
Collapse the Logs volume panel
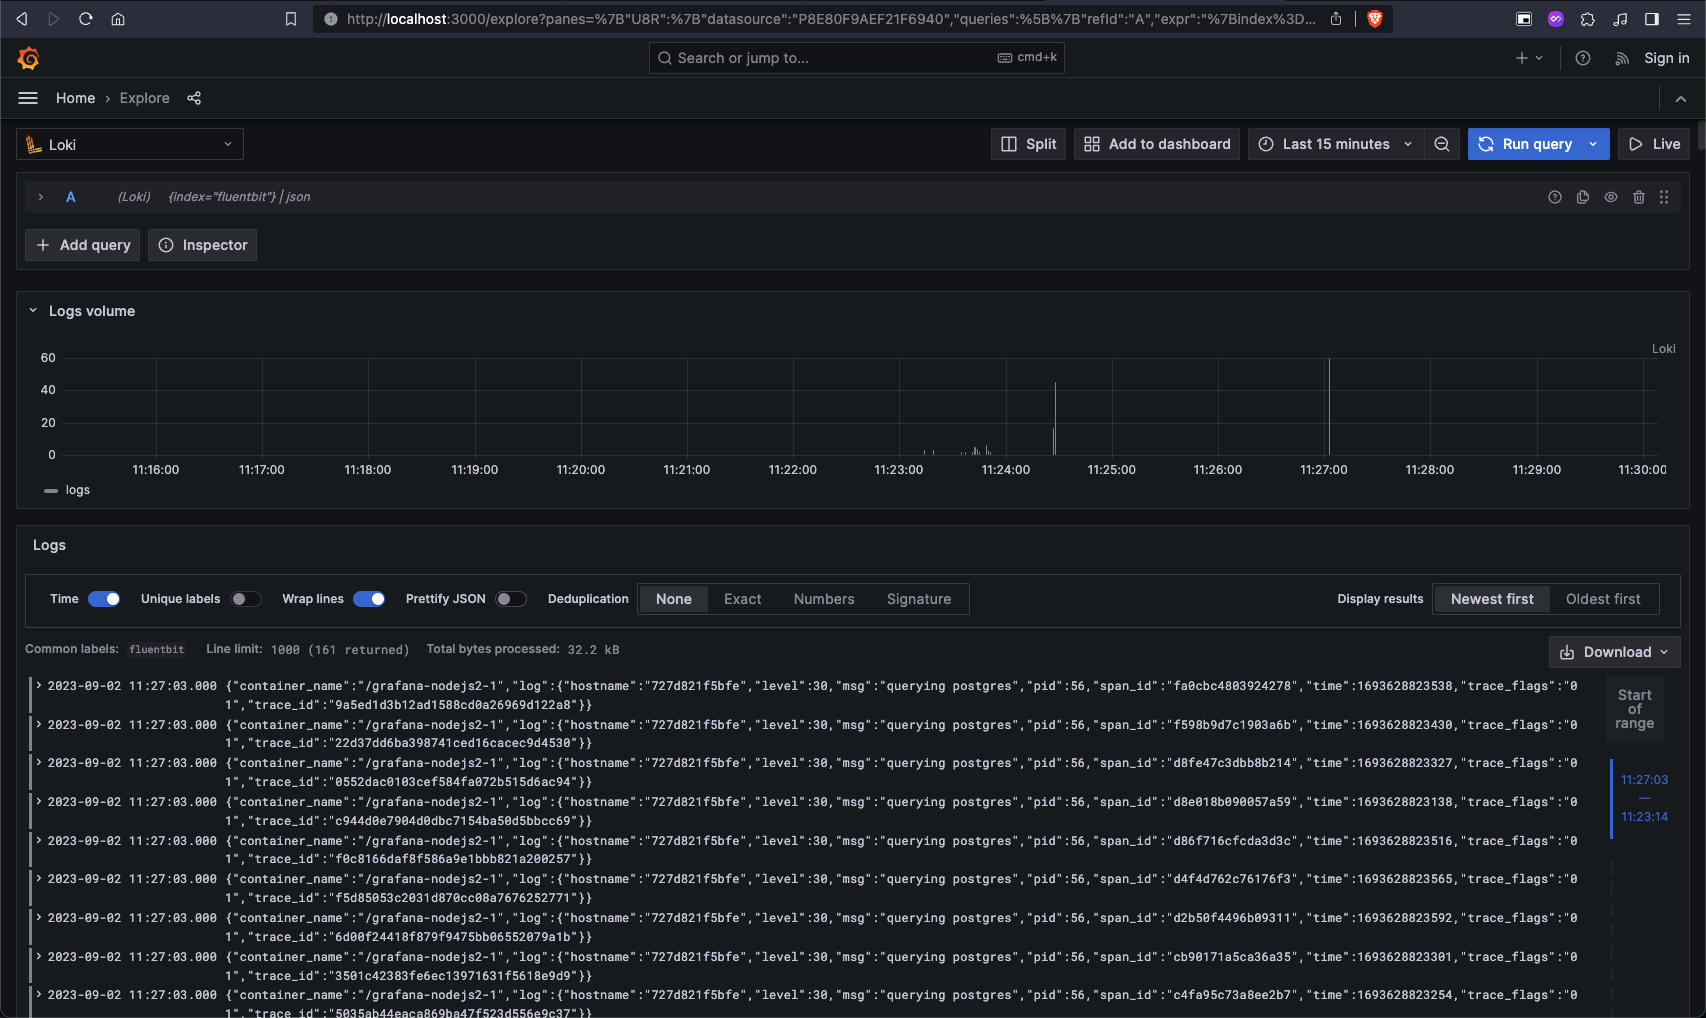[33, 311]
